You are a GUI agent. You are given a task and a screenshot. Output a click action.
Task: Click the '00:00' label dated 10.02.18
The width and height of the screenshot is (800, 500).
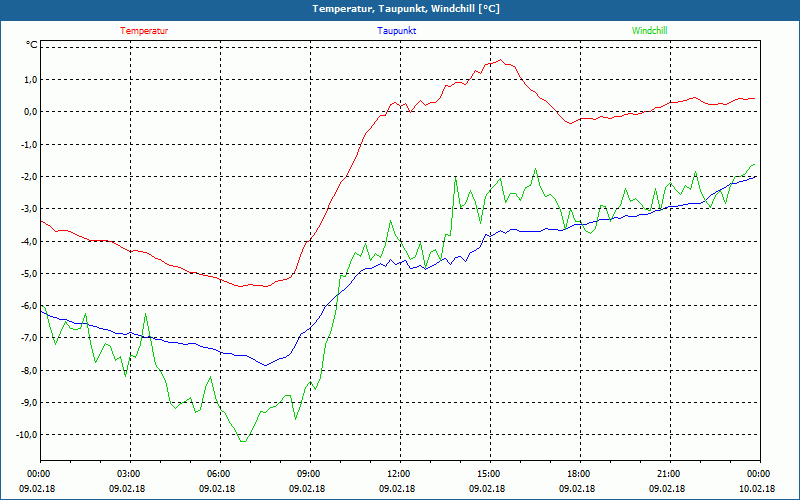(x=757, y=474)
